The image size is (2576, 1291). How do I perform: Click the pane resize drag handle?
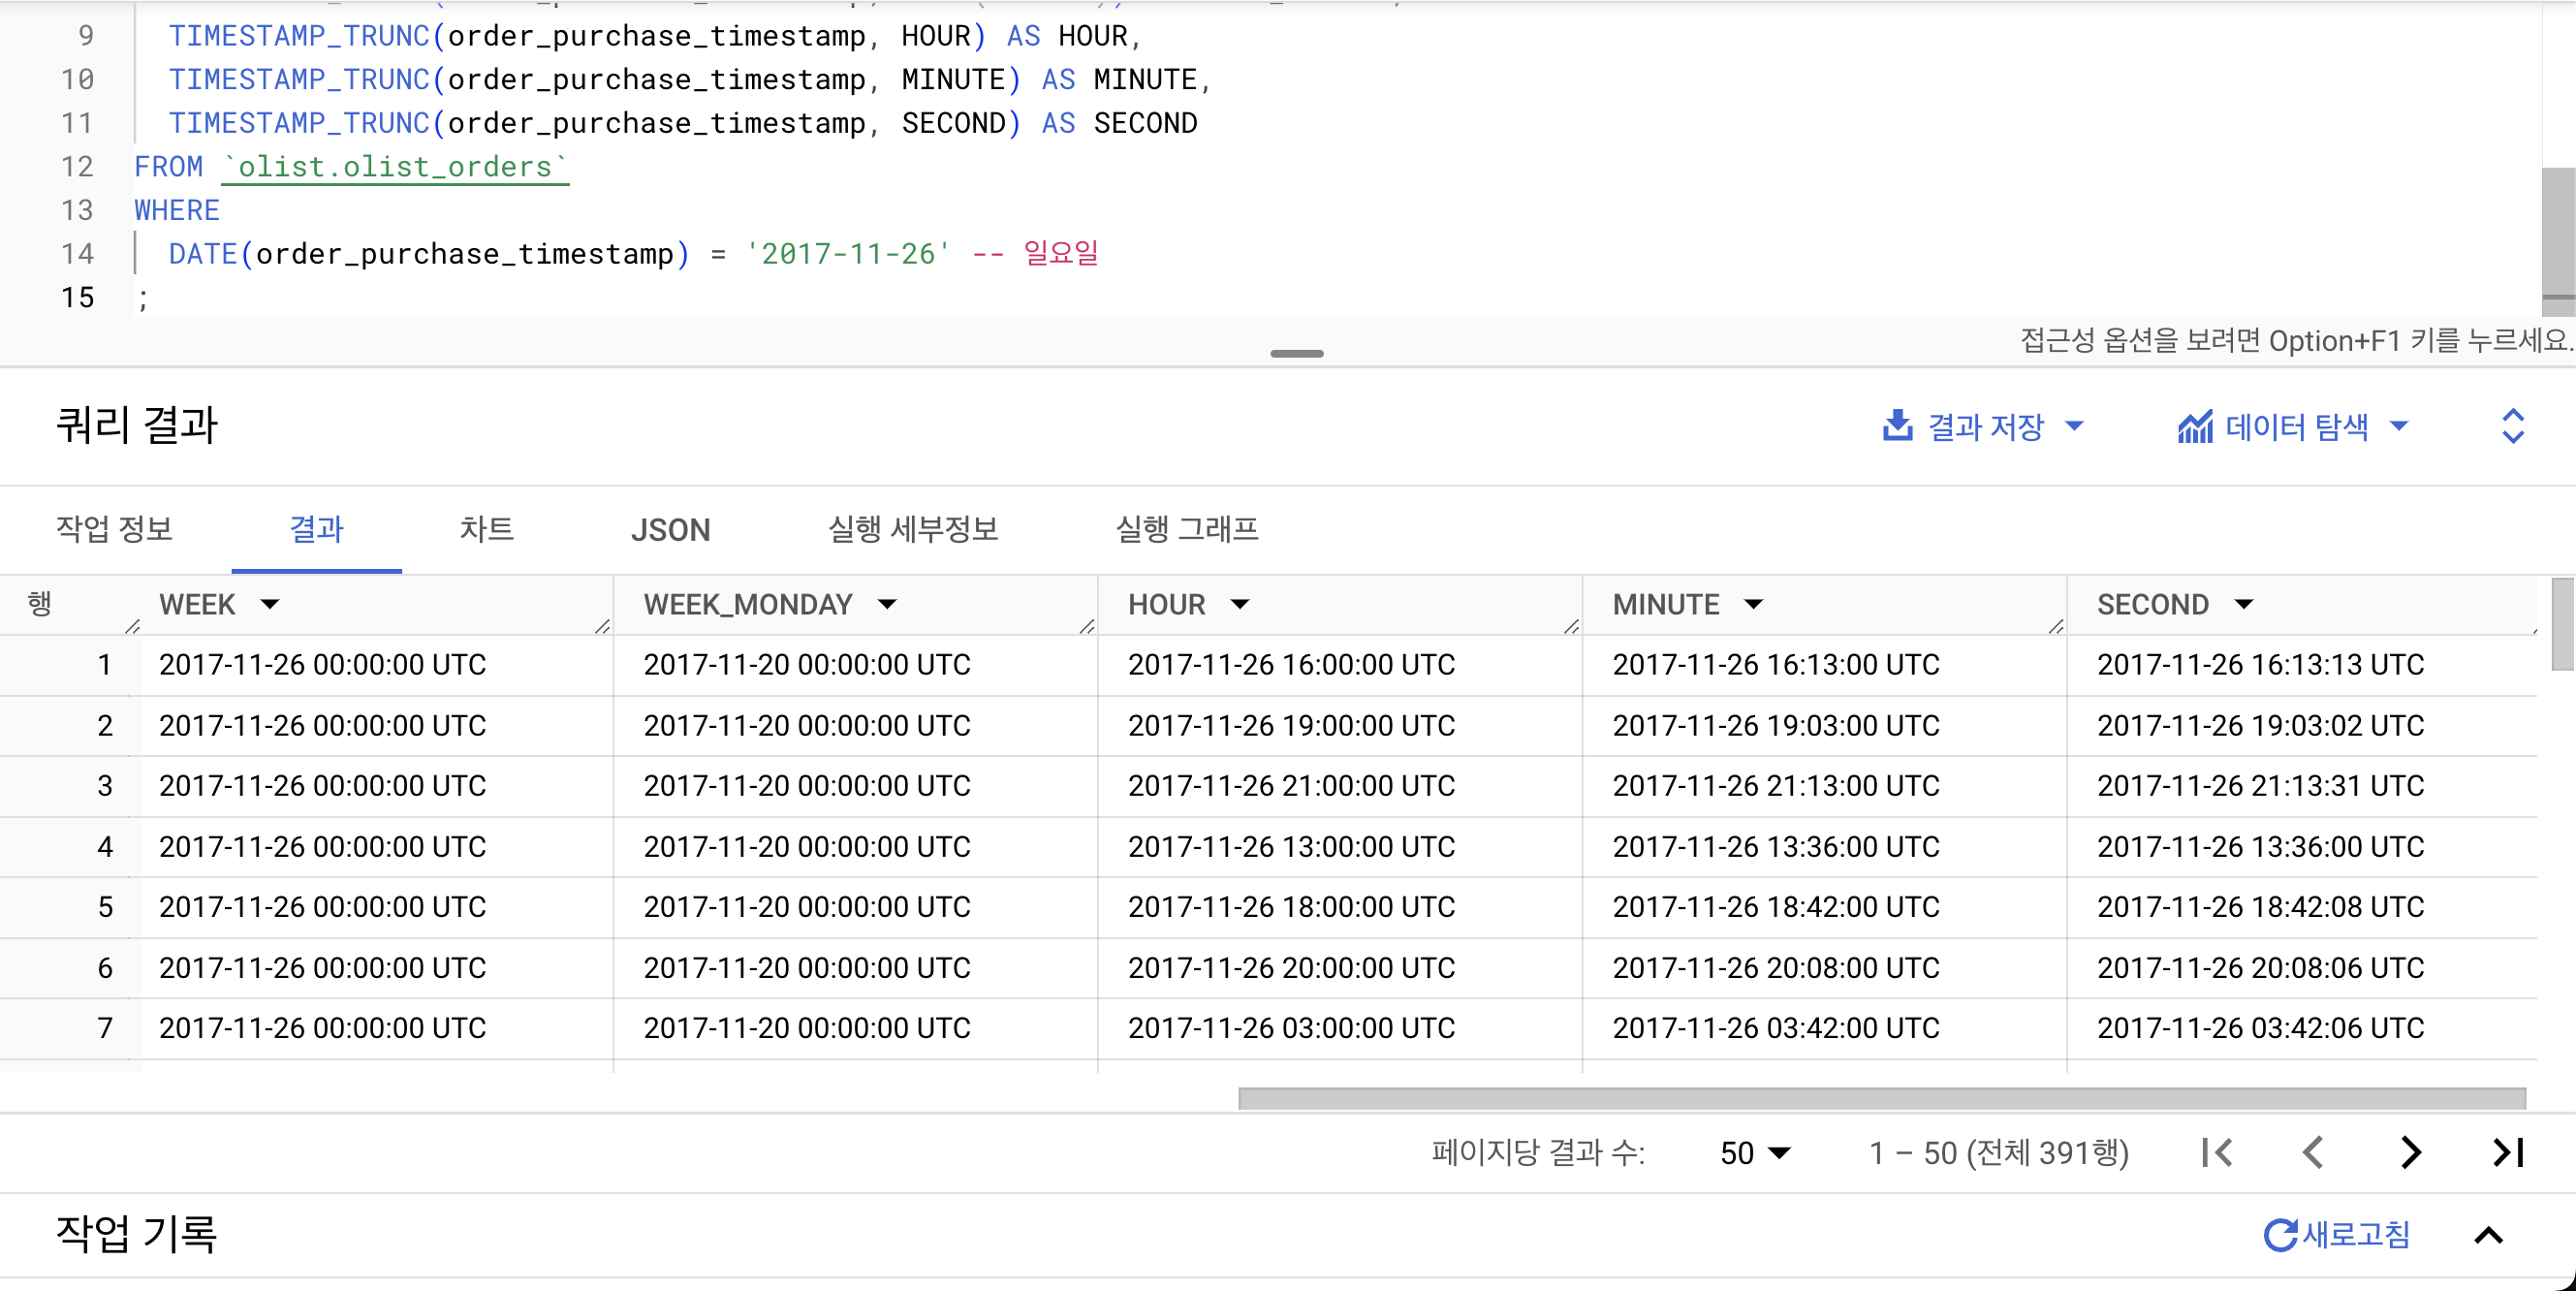[1296, 353]
